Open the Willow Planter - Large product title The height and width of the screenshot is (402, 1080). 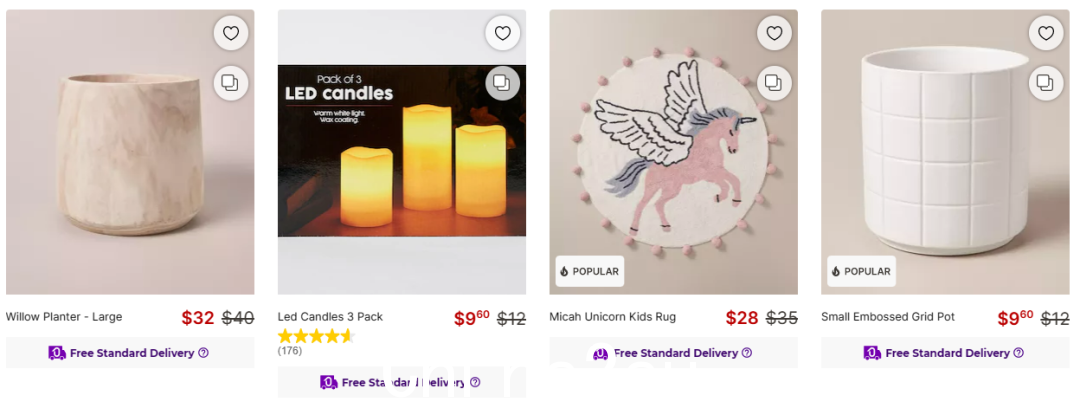pos(64,317)
